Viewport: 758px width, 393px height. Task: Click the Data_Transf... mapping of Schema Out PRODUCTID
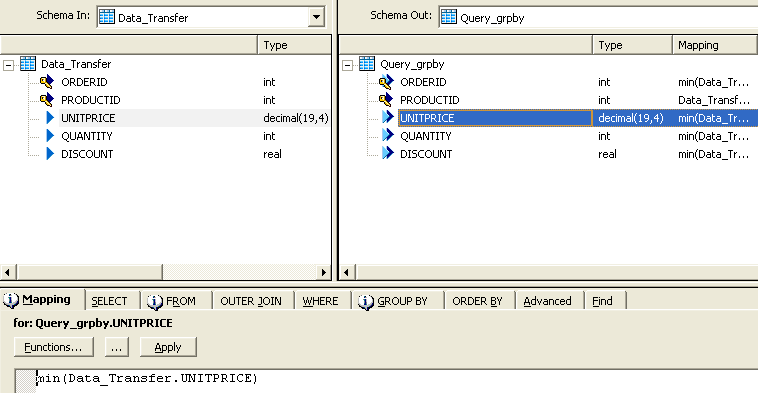pos(714,100)
